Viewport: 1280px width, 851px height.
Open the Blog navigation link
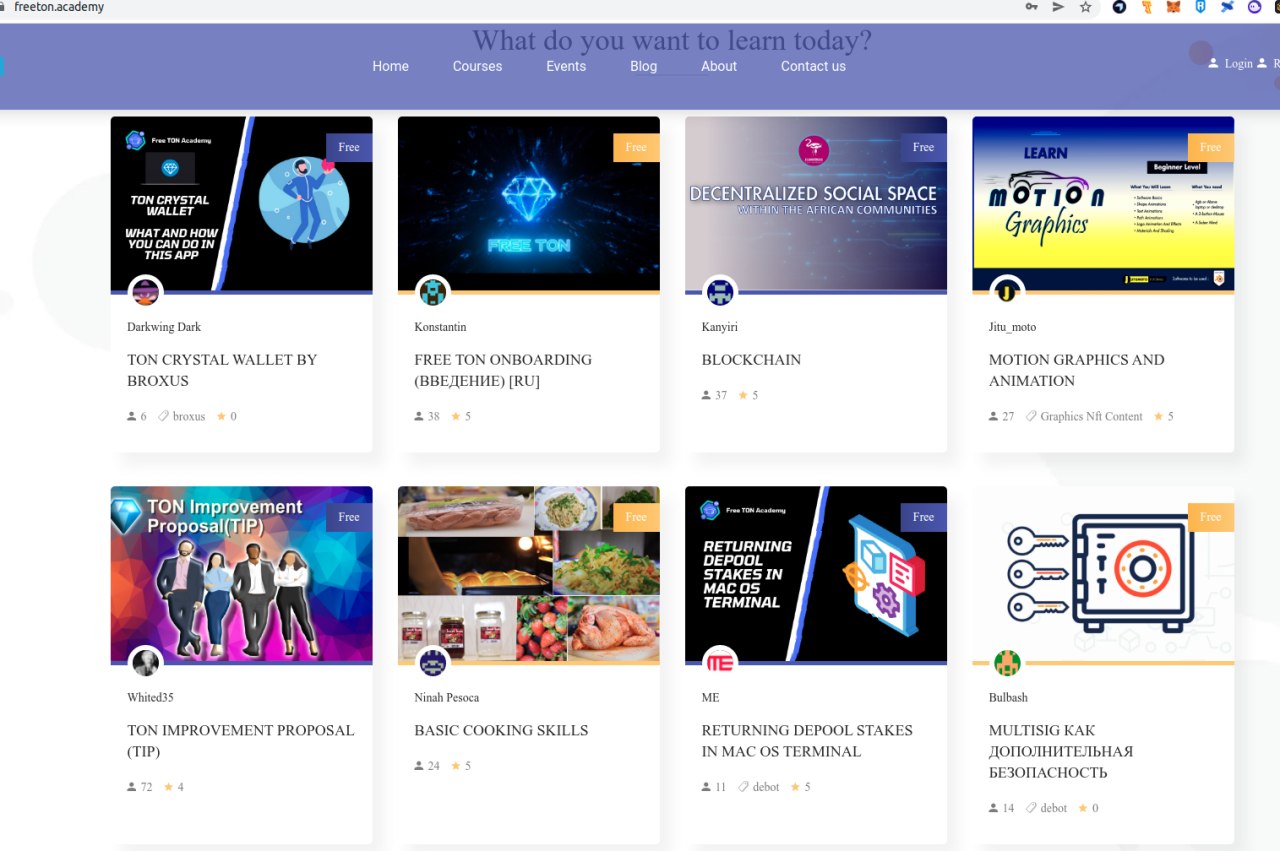click(643, 66)
